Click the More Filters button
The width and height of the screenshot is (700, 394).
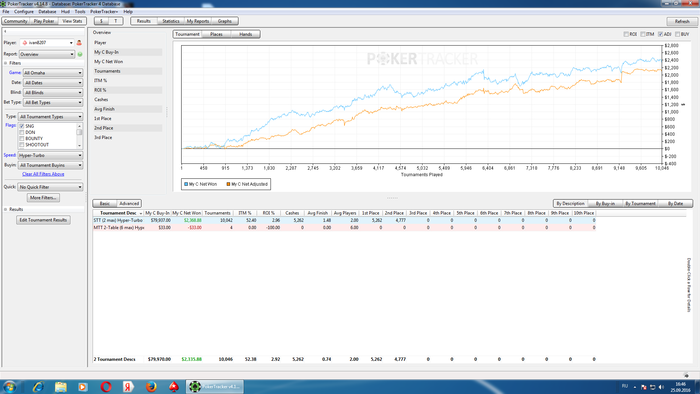(x=43, y=198)
